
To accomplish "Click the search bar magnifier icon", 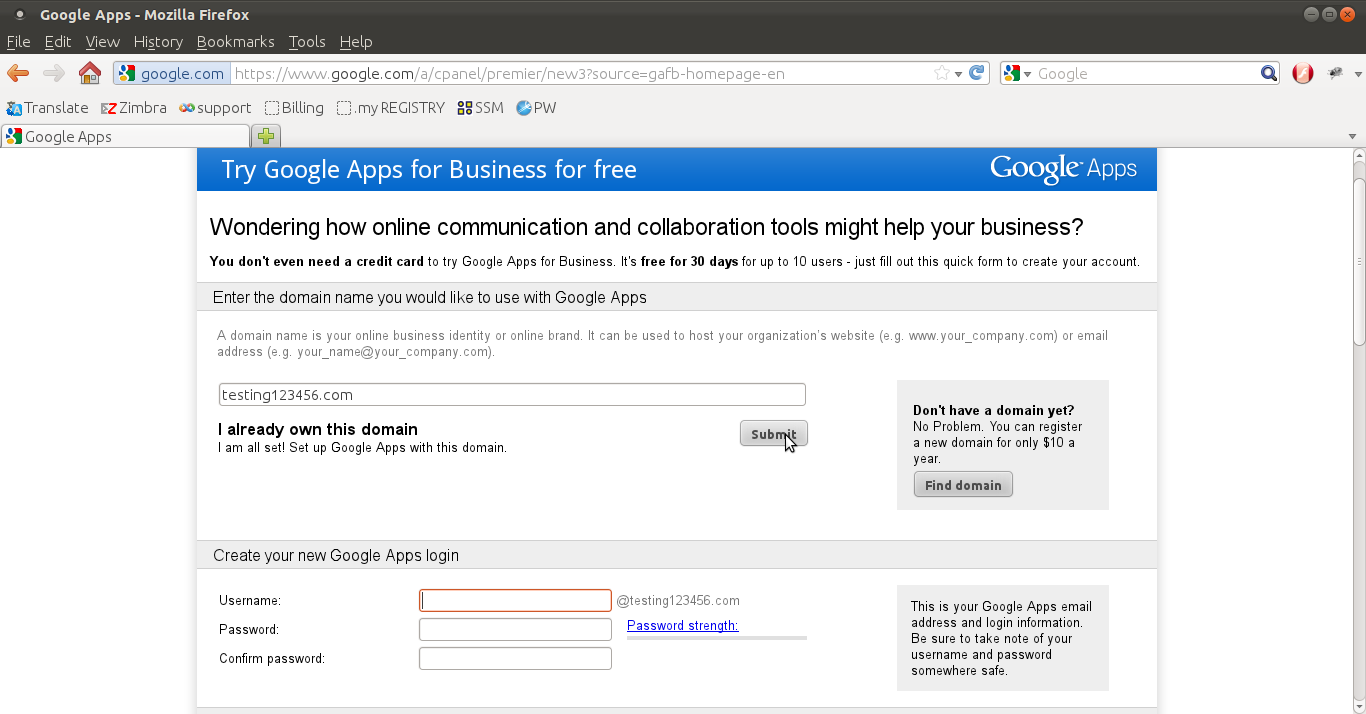I will (x=1268, y=73).
